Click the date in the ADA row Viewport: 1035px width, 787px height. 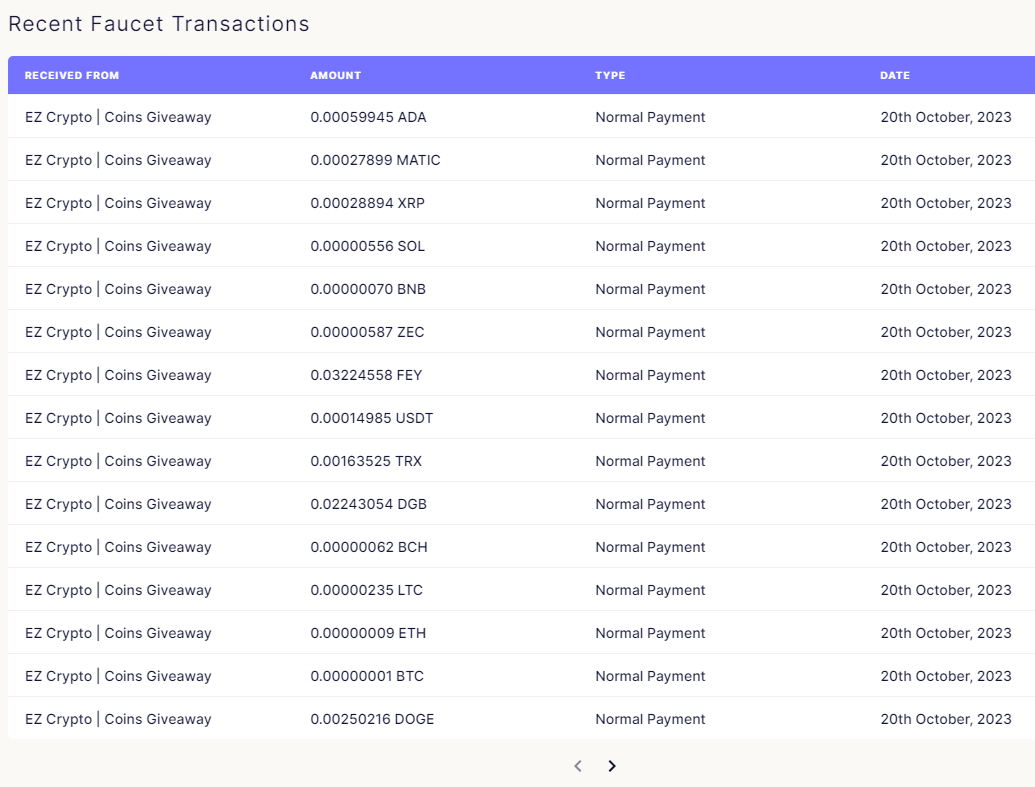[x=946, y=117]
